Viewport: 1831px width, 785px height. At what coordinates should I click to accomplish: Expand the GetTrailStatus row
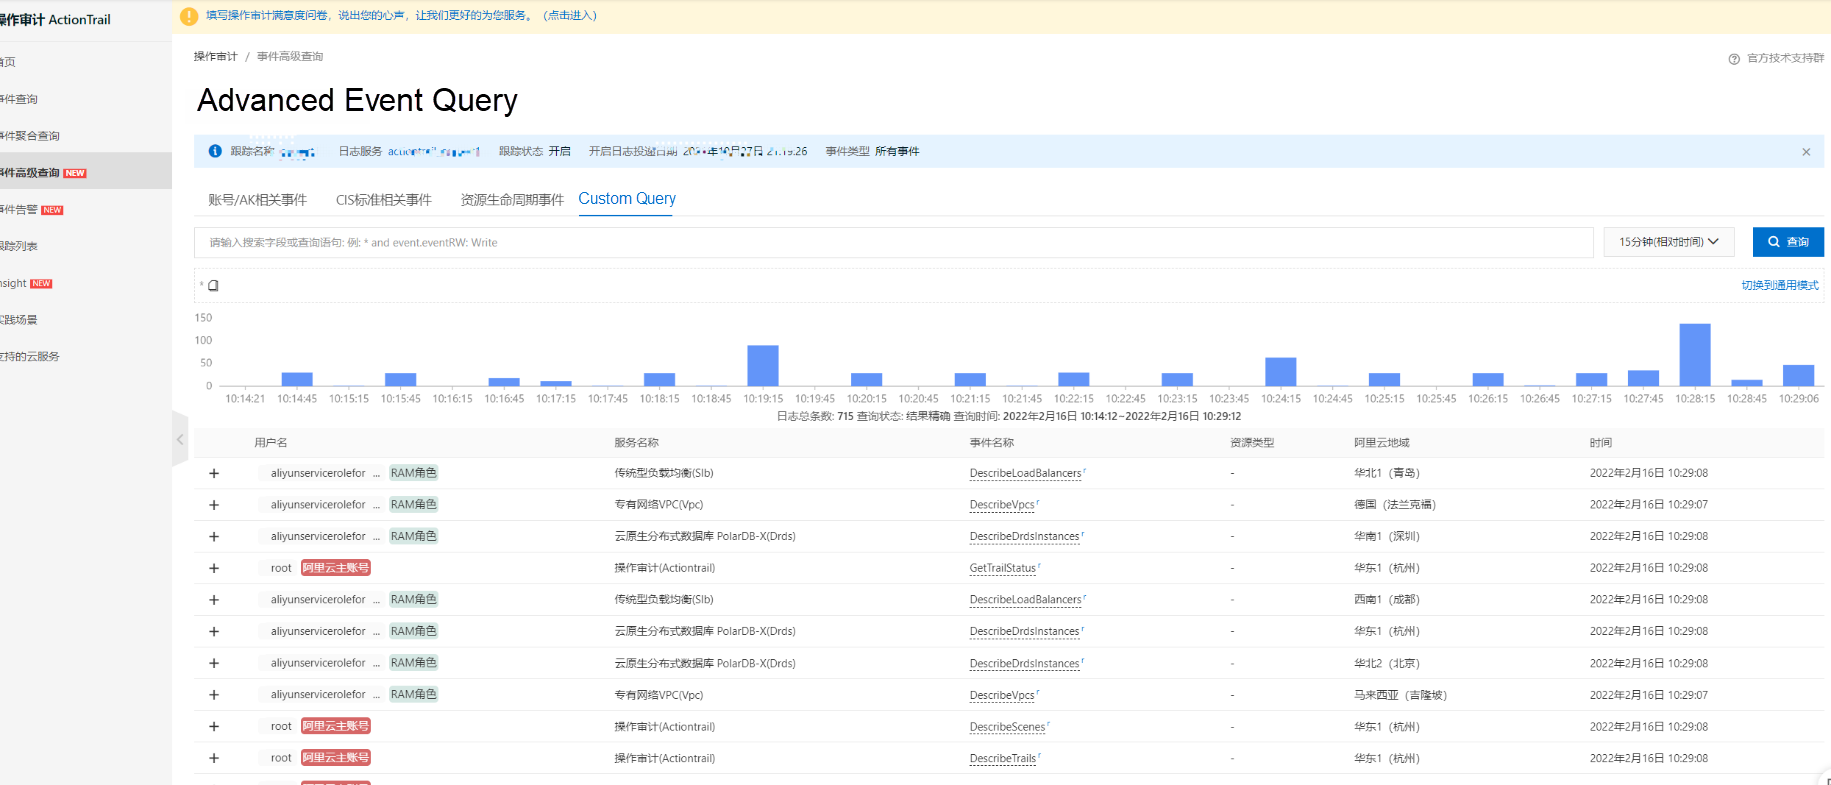(214, 568)
